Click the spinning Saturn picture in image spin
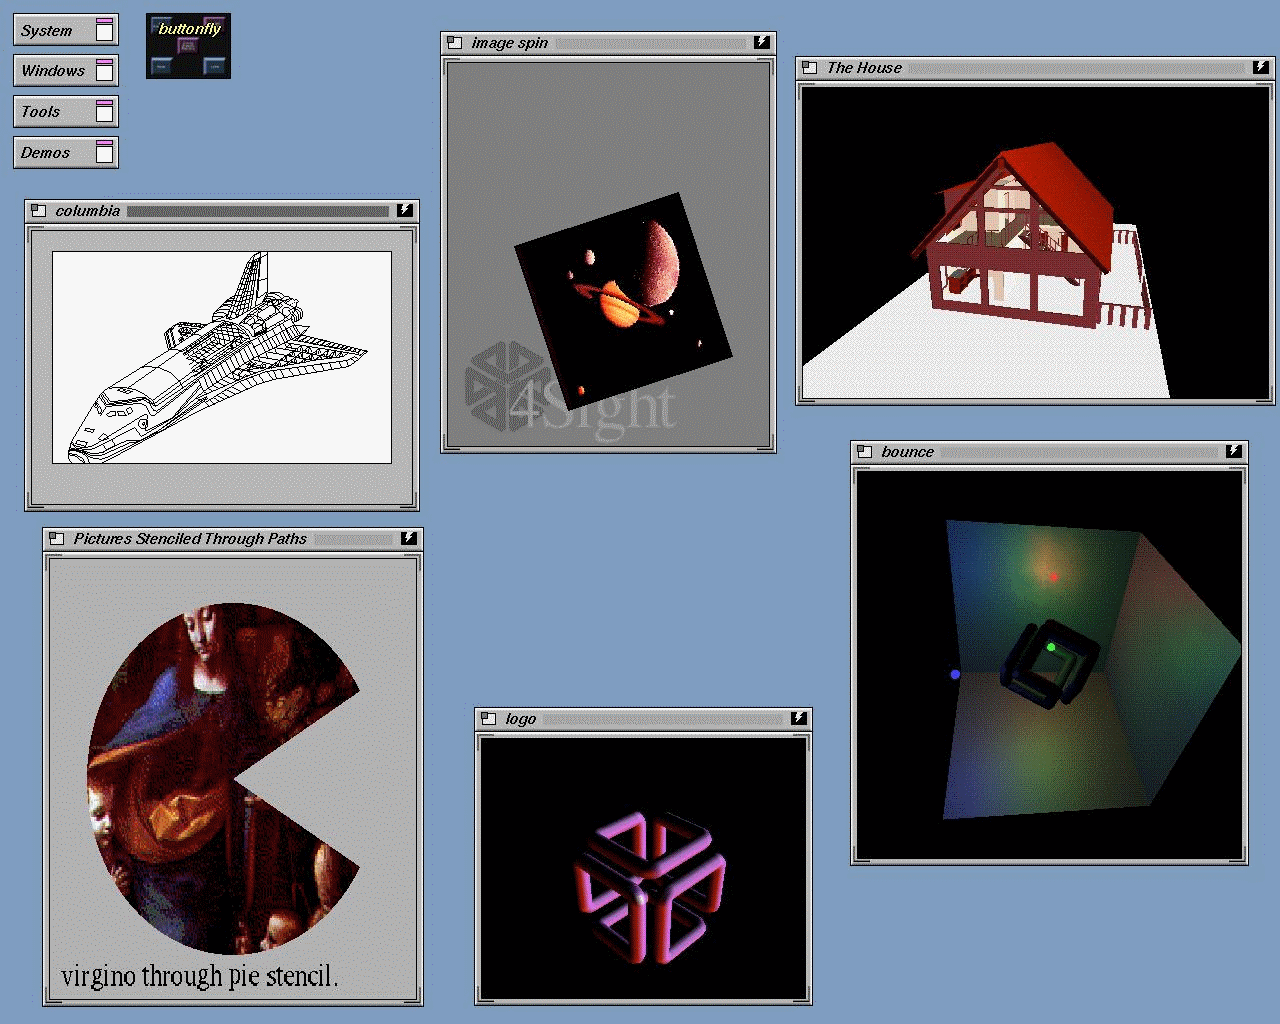Image resolution: width=1280 pixels, height=1024 pixels. [x=622, y=300]
